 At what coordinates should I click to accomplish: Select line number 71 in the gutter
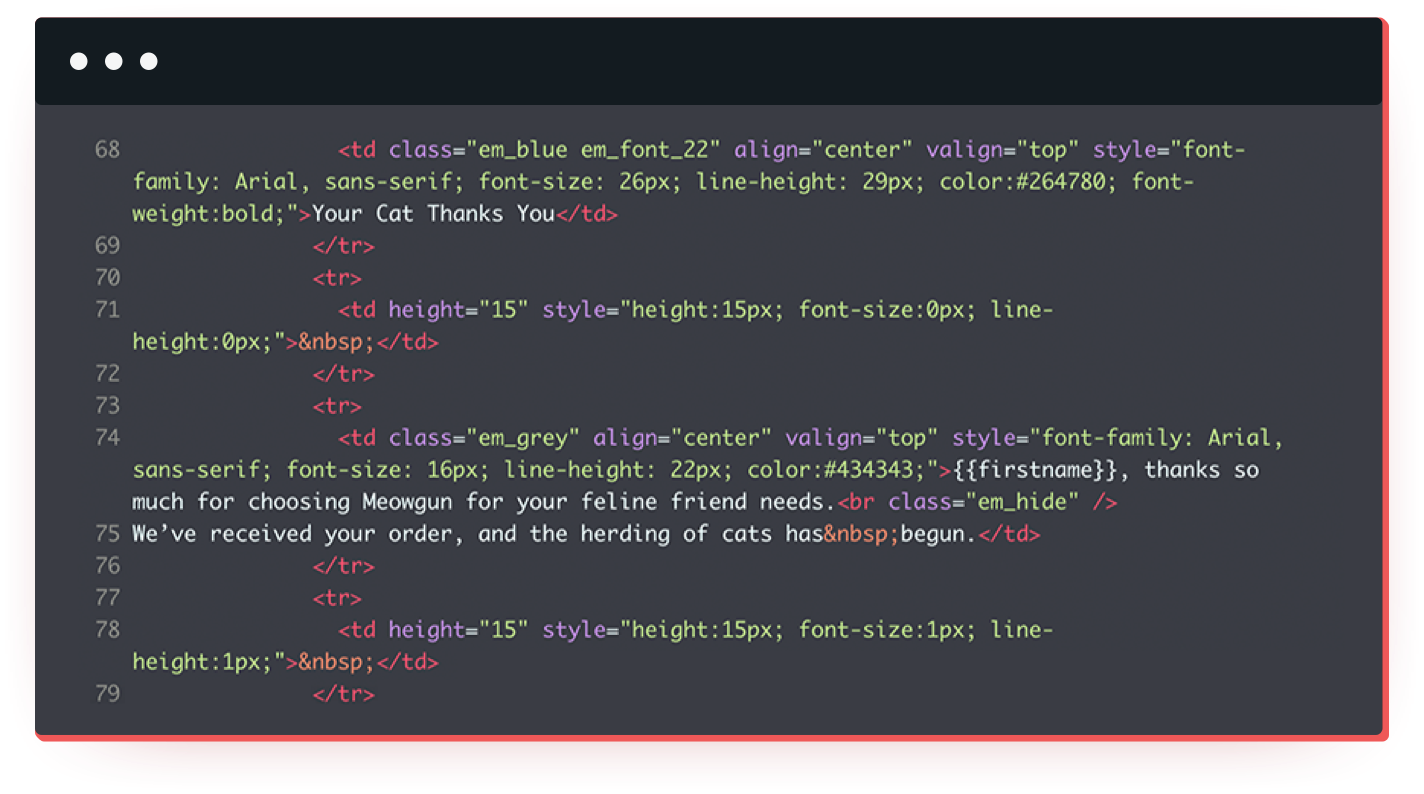coord(107,310)
